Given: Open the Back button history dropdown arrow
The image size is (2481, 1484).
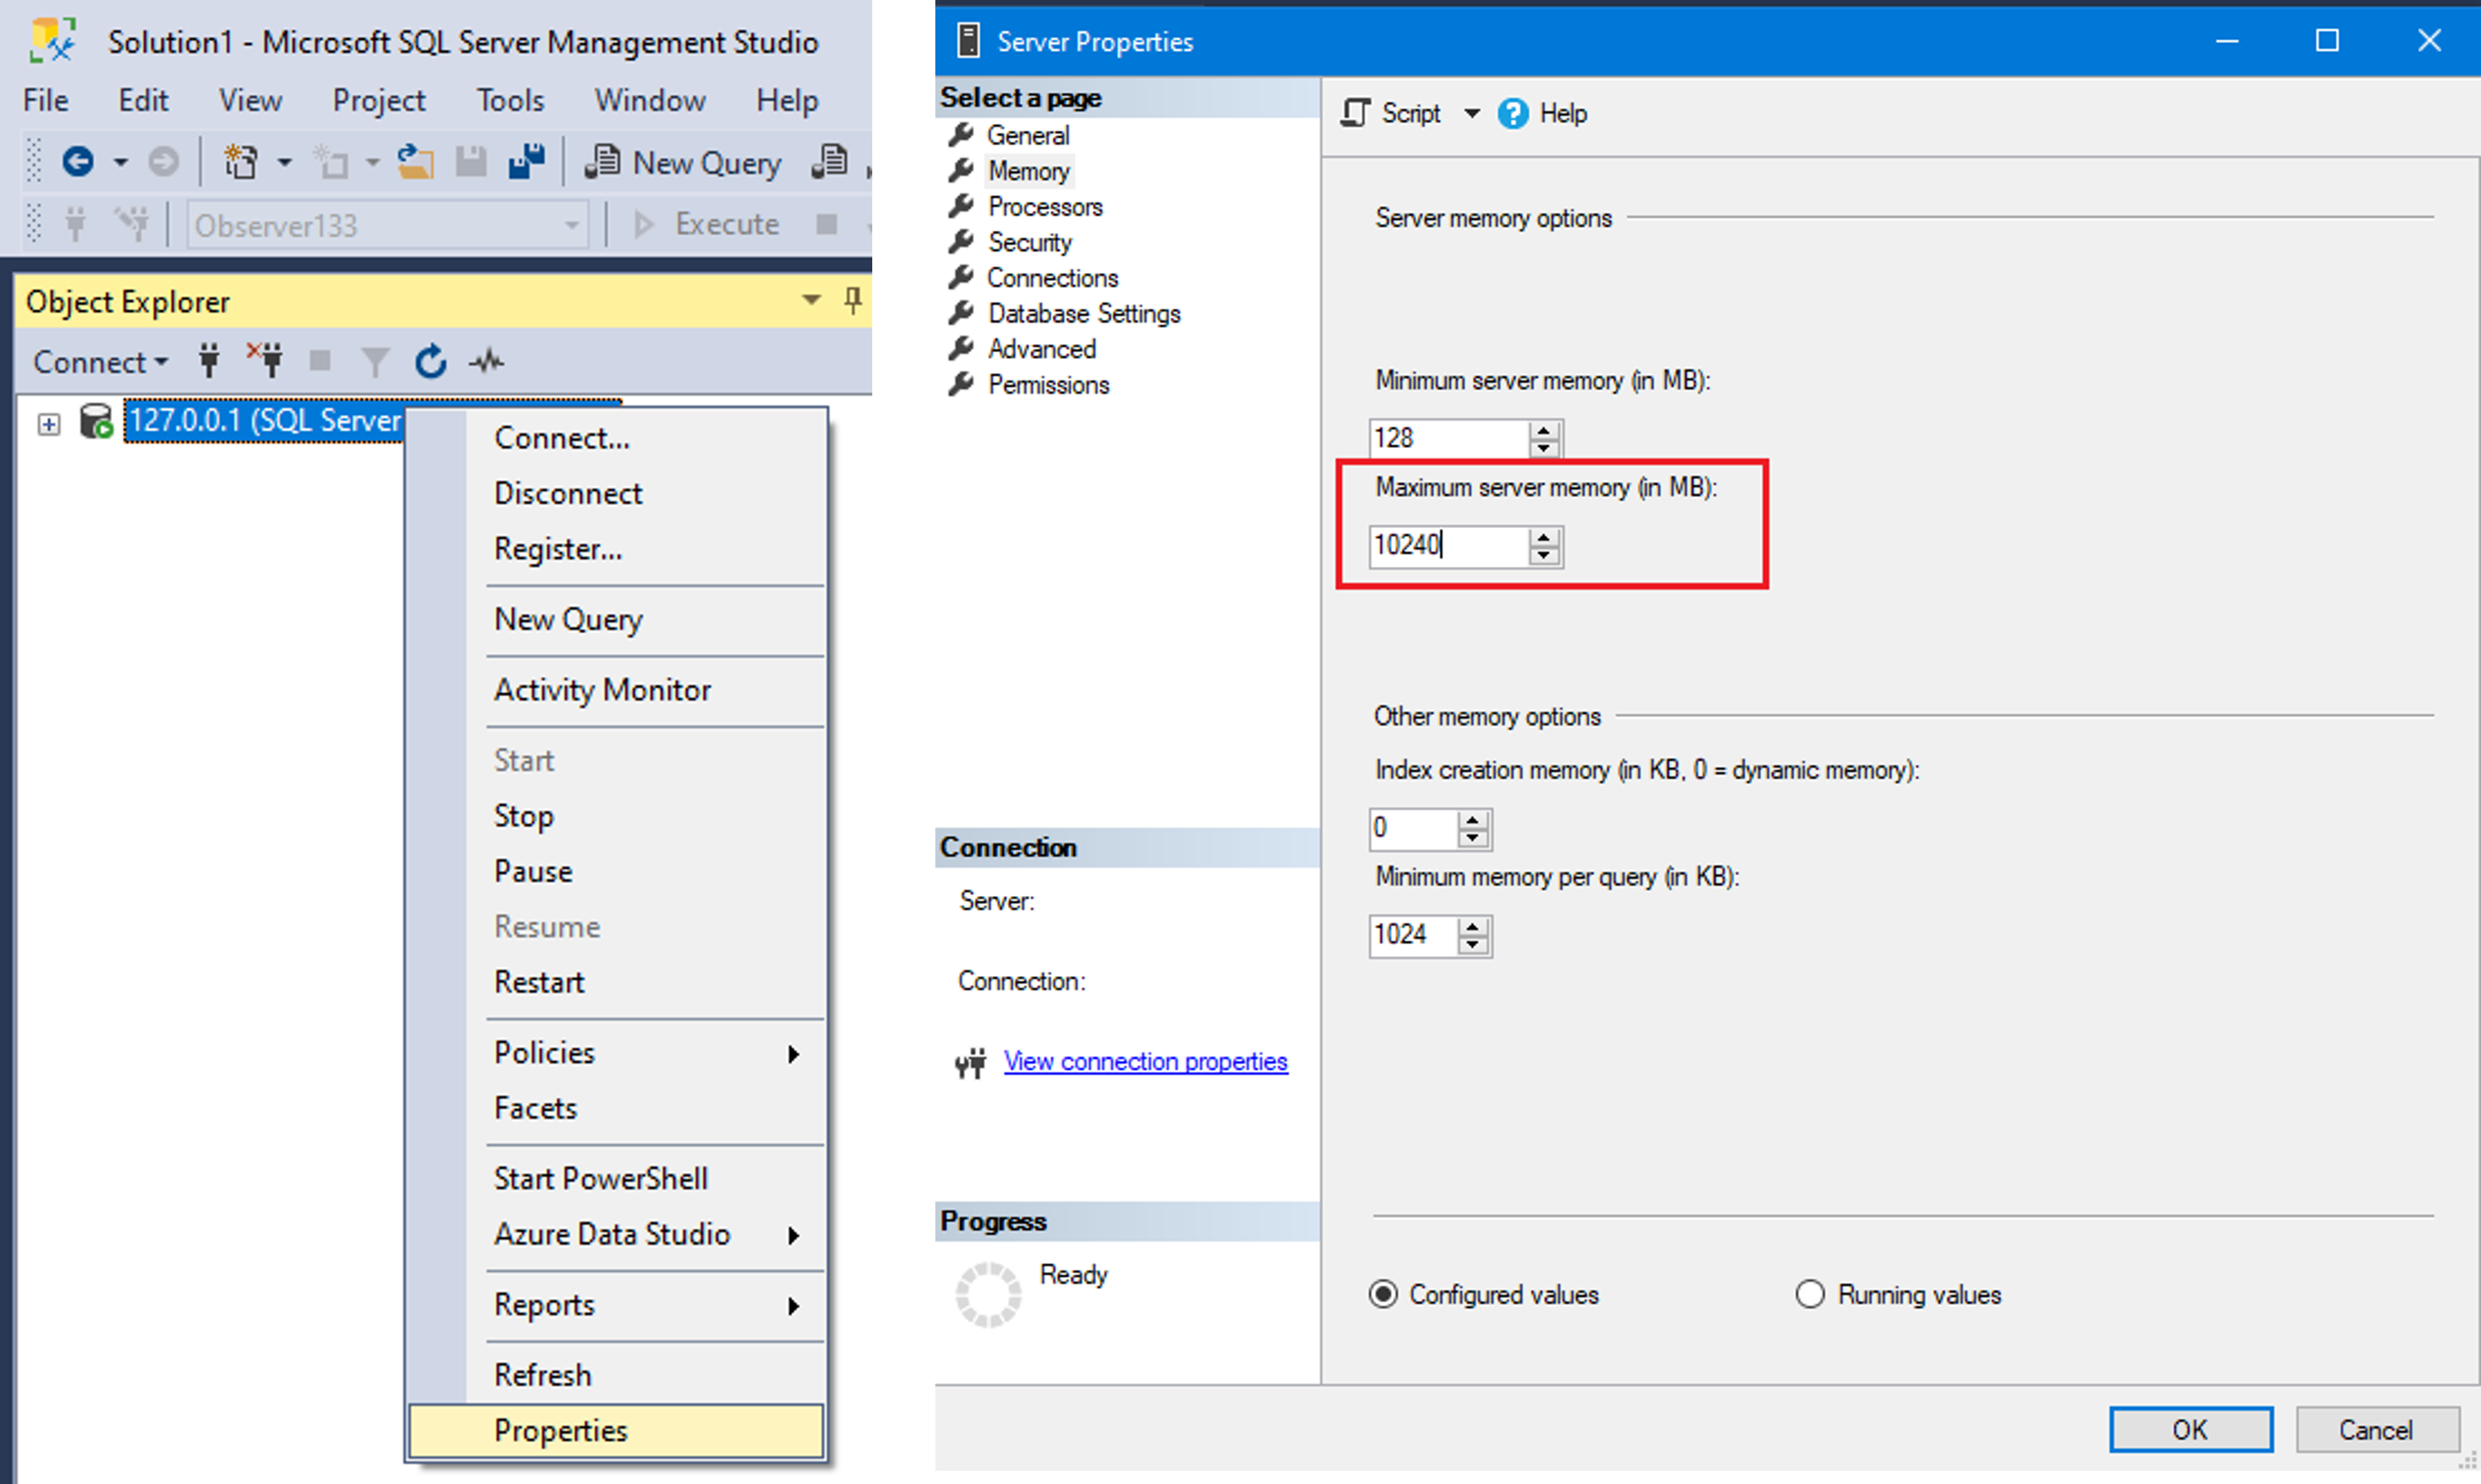Looking at the screenshot, I should tap(121, 161).
